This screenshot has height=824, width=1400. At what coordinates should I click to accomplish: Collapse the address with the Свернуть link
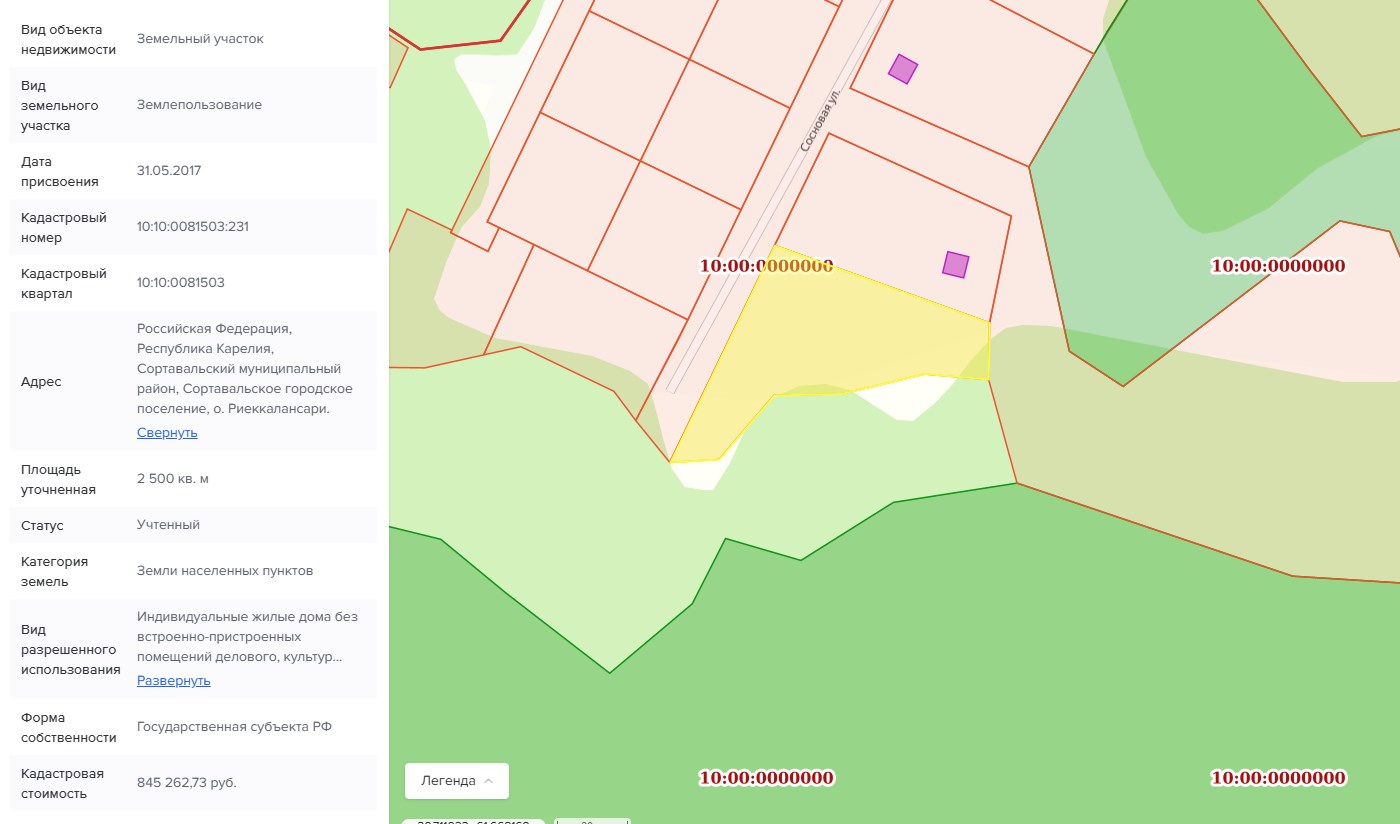167,433
